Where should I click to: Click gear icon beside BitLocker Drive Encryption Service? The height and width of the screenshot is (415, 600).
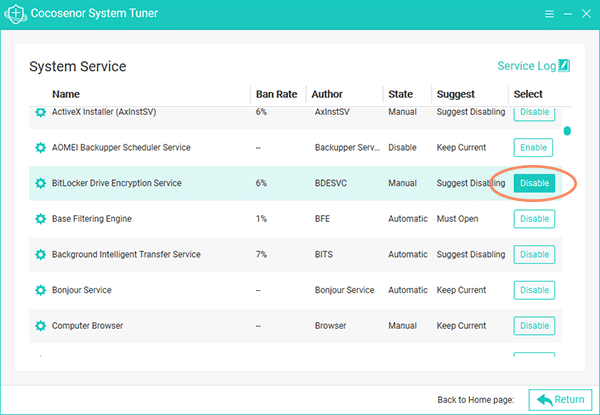coord(40,183)
